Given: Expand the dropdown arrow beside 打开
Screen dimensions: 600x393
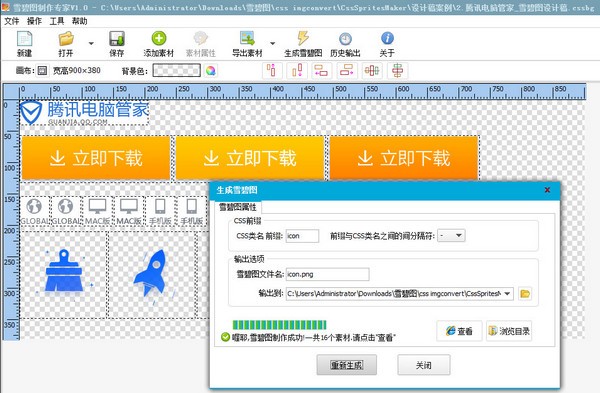Looking at the screenshot, I should (x=91, y=43).
